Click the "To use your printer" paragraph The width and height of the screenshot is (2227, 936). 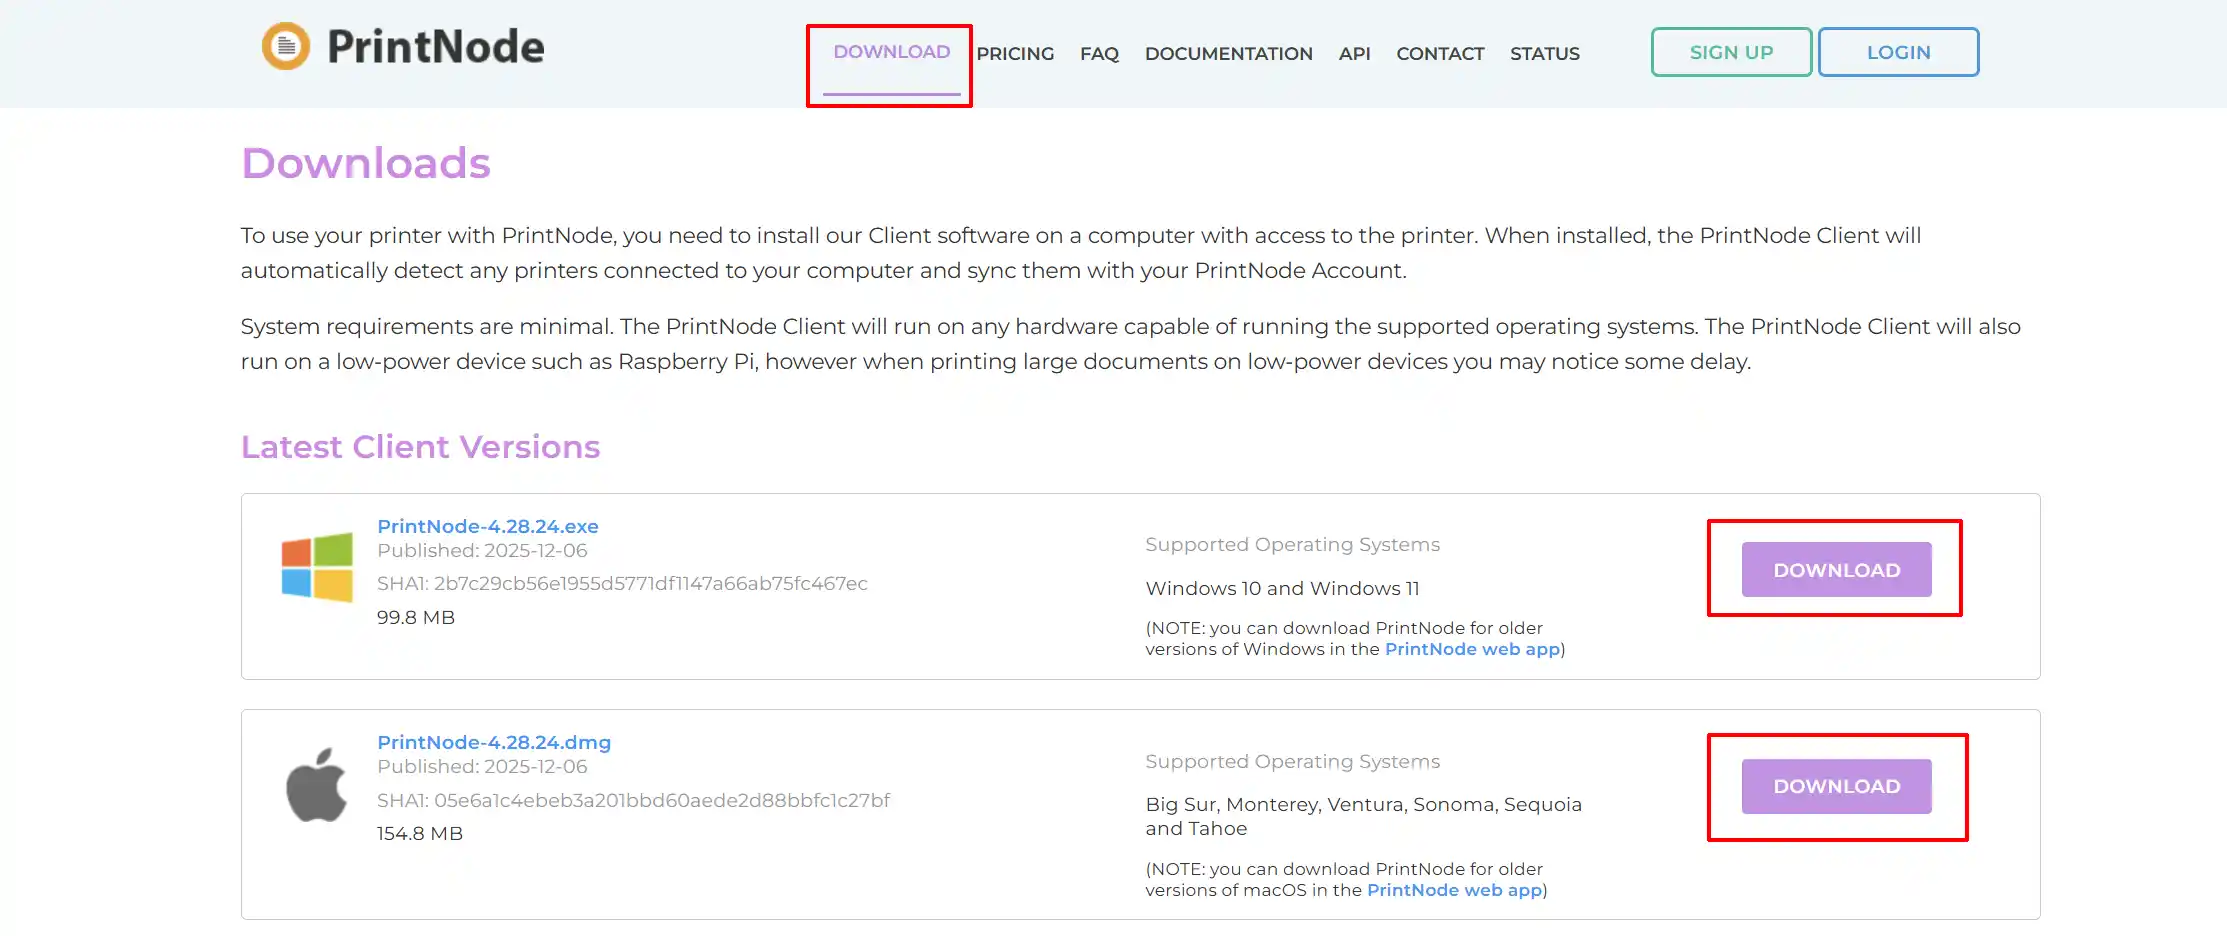[x=1081, y=253]
